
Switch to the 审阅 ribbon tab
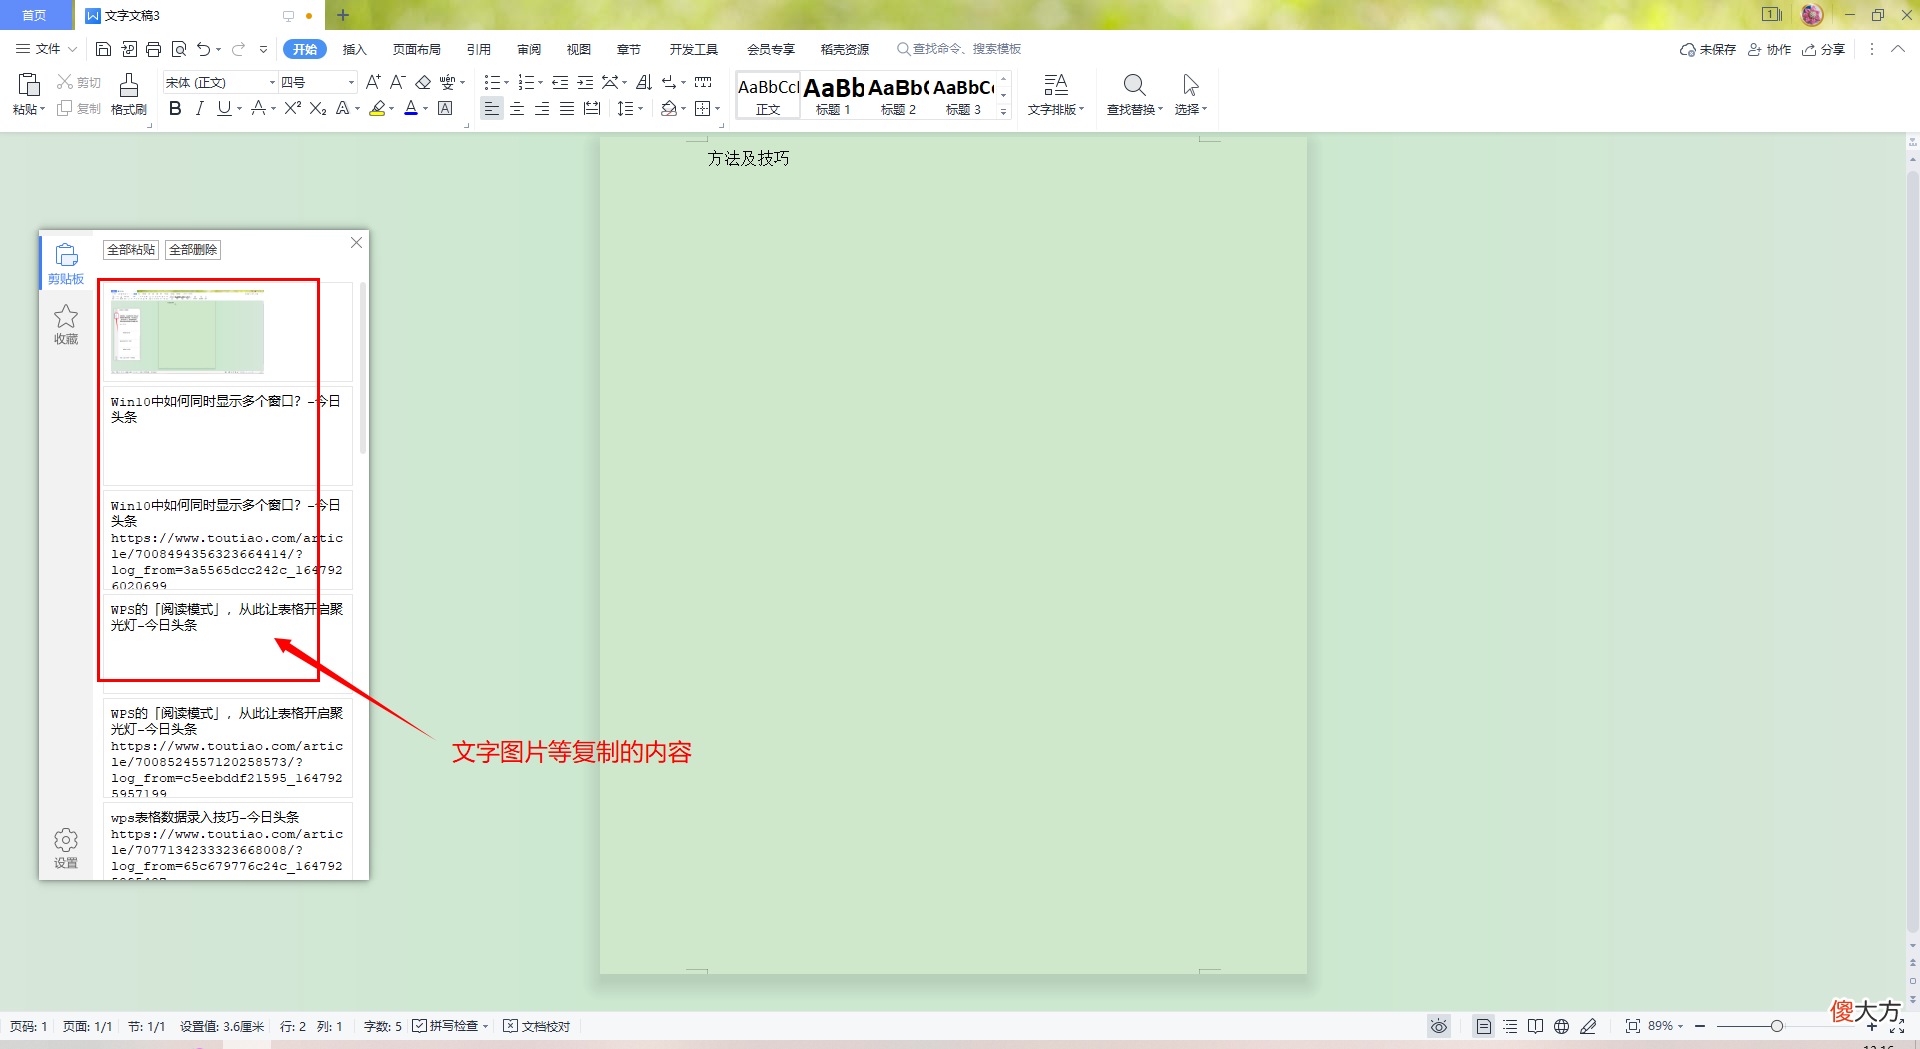click(529, 49)
